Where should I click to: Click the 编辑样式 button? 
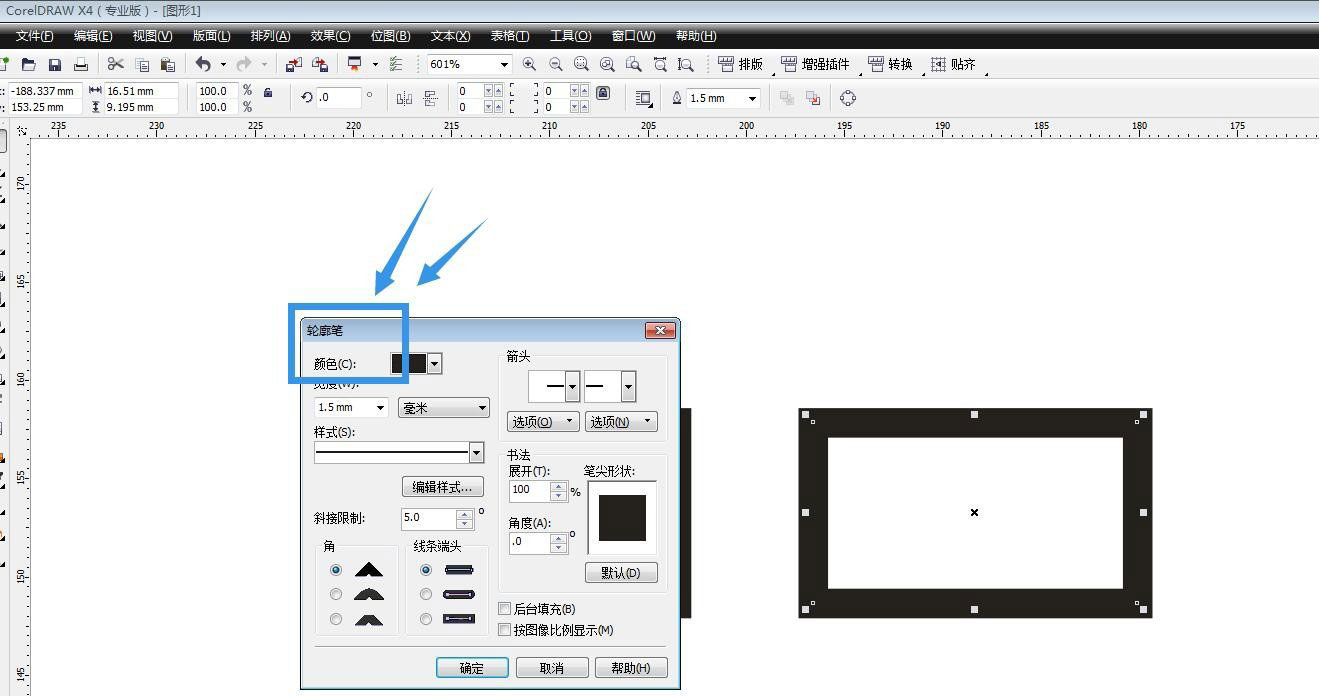tap(443, 487)
